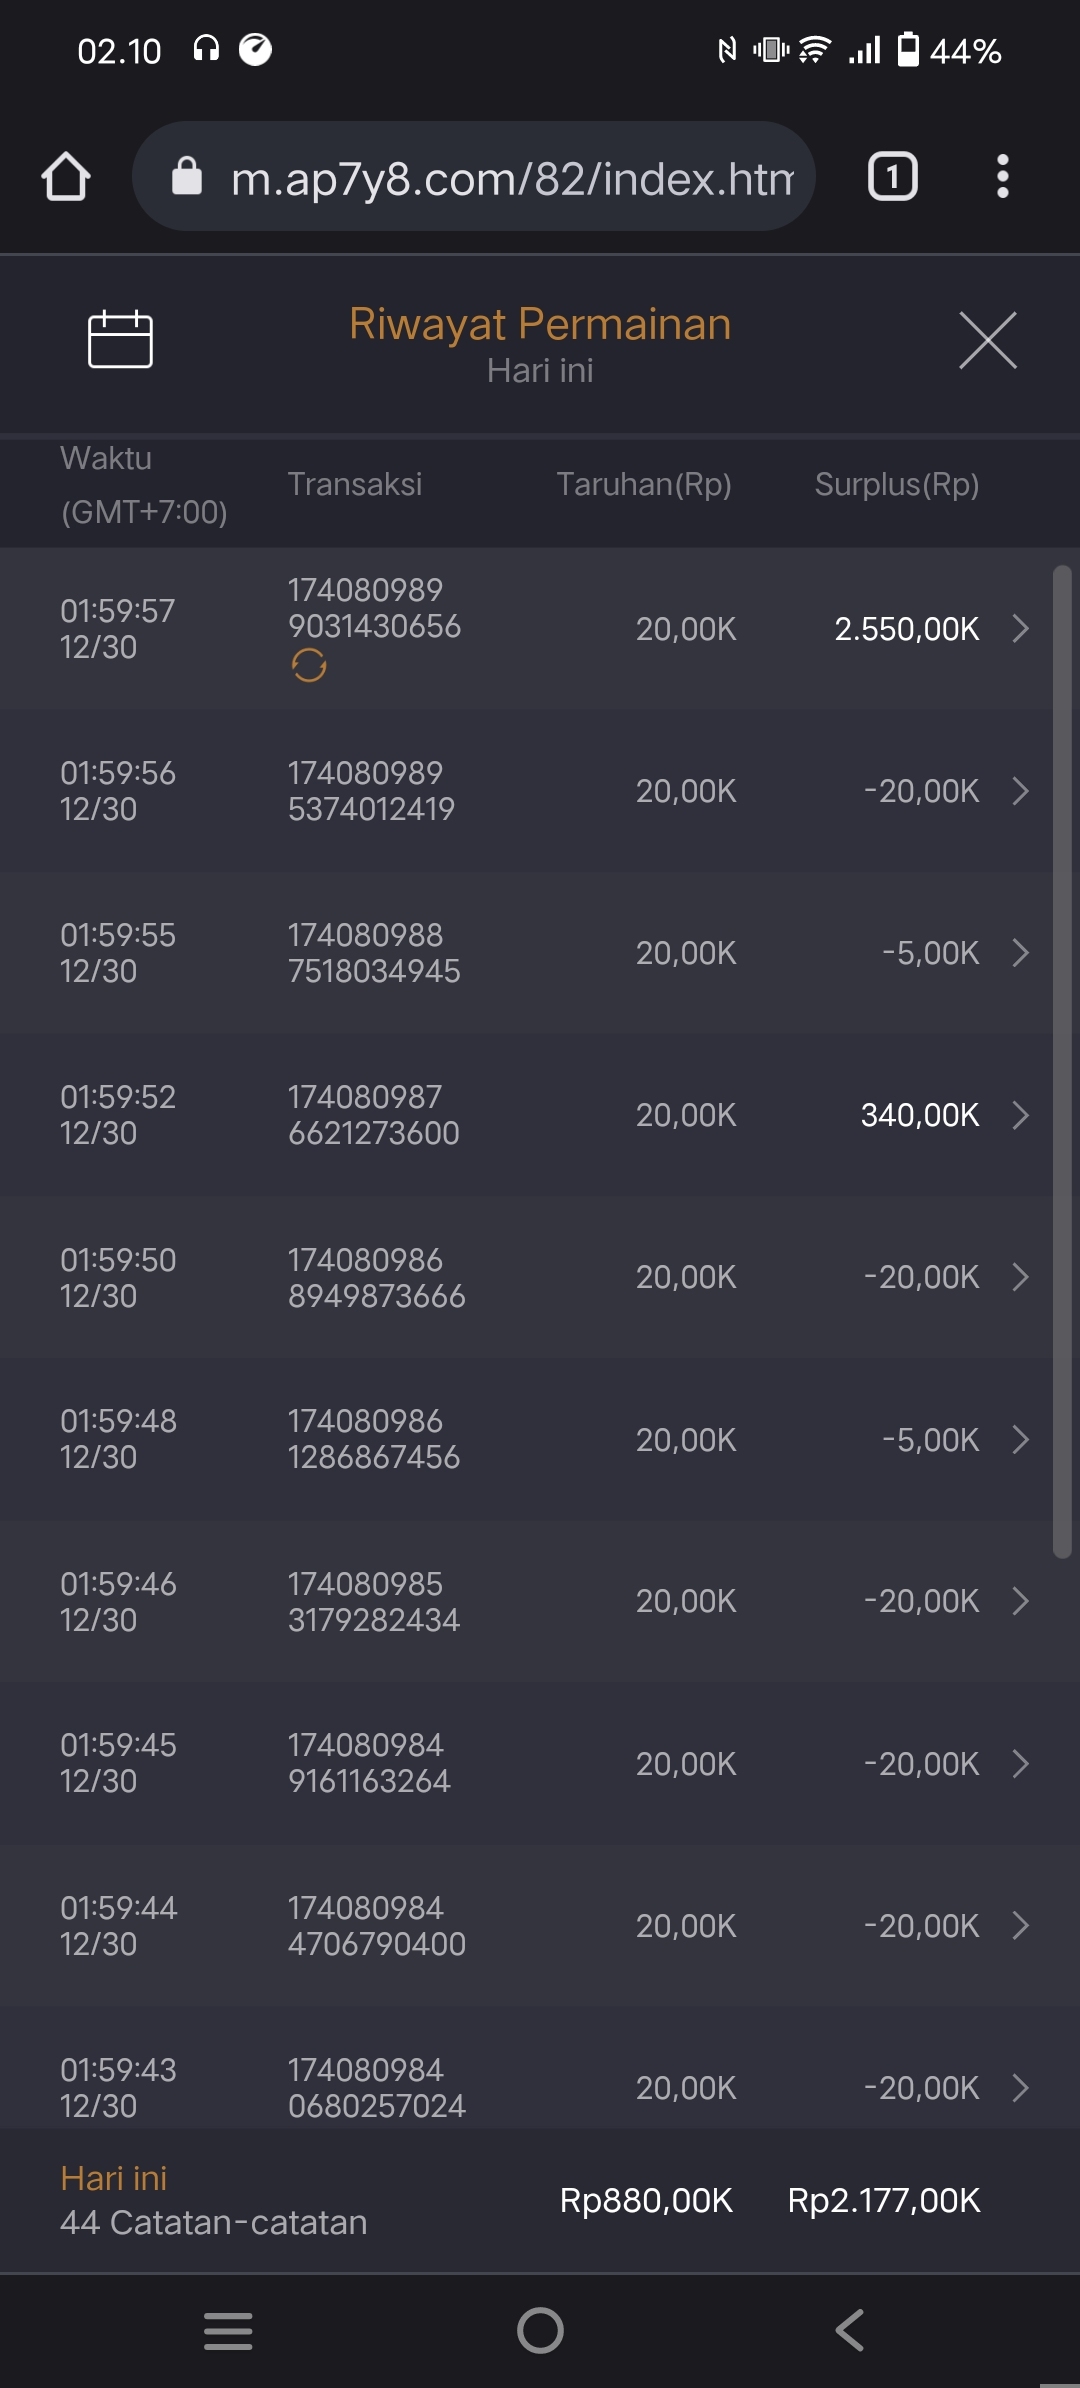Open the Android recent apps button
Screen dimensions: 1080x2388
[228, 2330]
